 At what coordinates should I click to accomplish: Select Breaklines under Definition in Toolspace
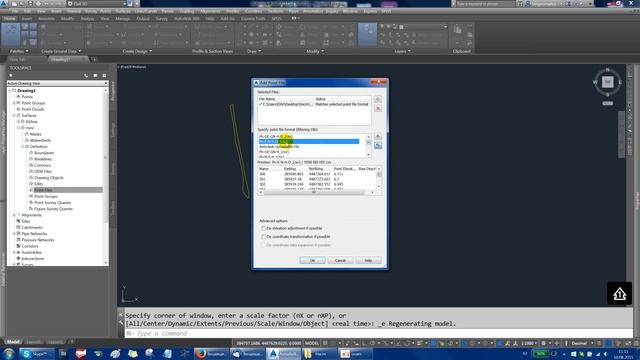(x=43, y=159)
